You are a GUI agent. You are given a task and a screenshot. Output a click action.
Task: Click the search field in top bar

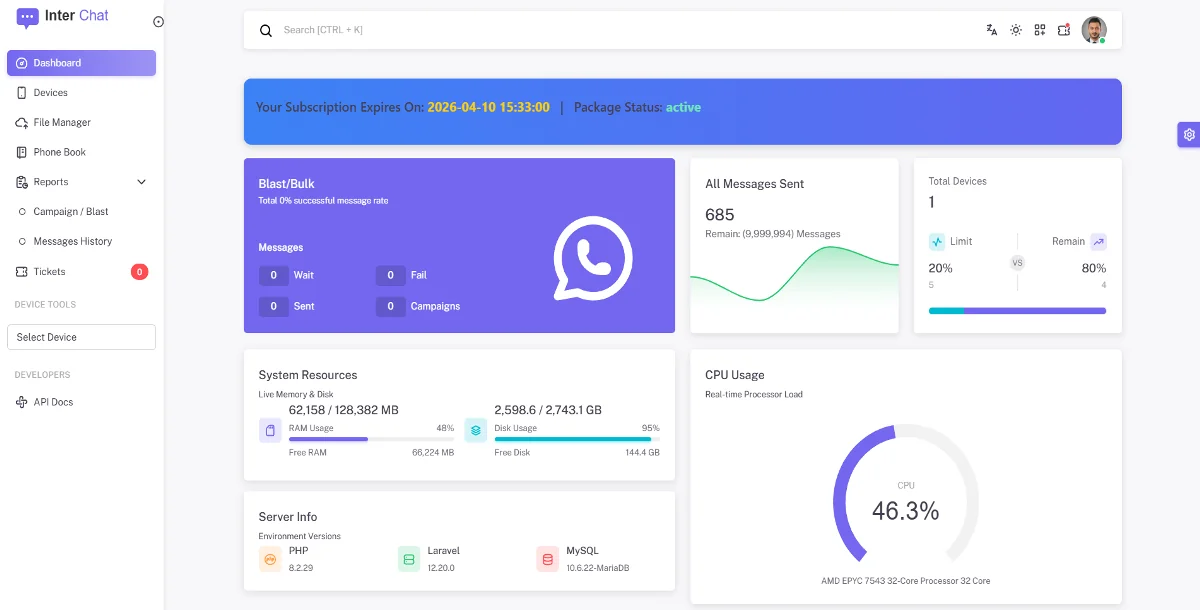pyautogui.click(x=600, y=30)
